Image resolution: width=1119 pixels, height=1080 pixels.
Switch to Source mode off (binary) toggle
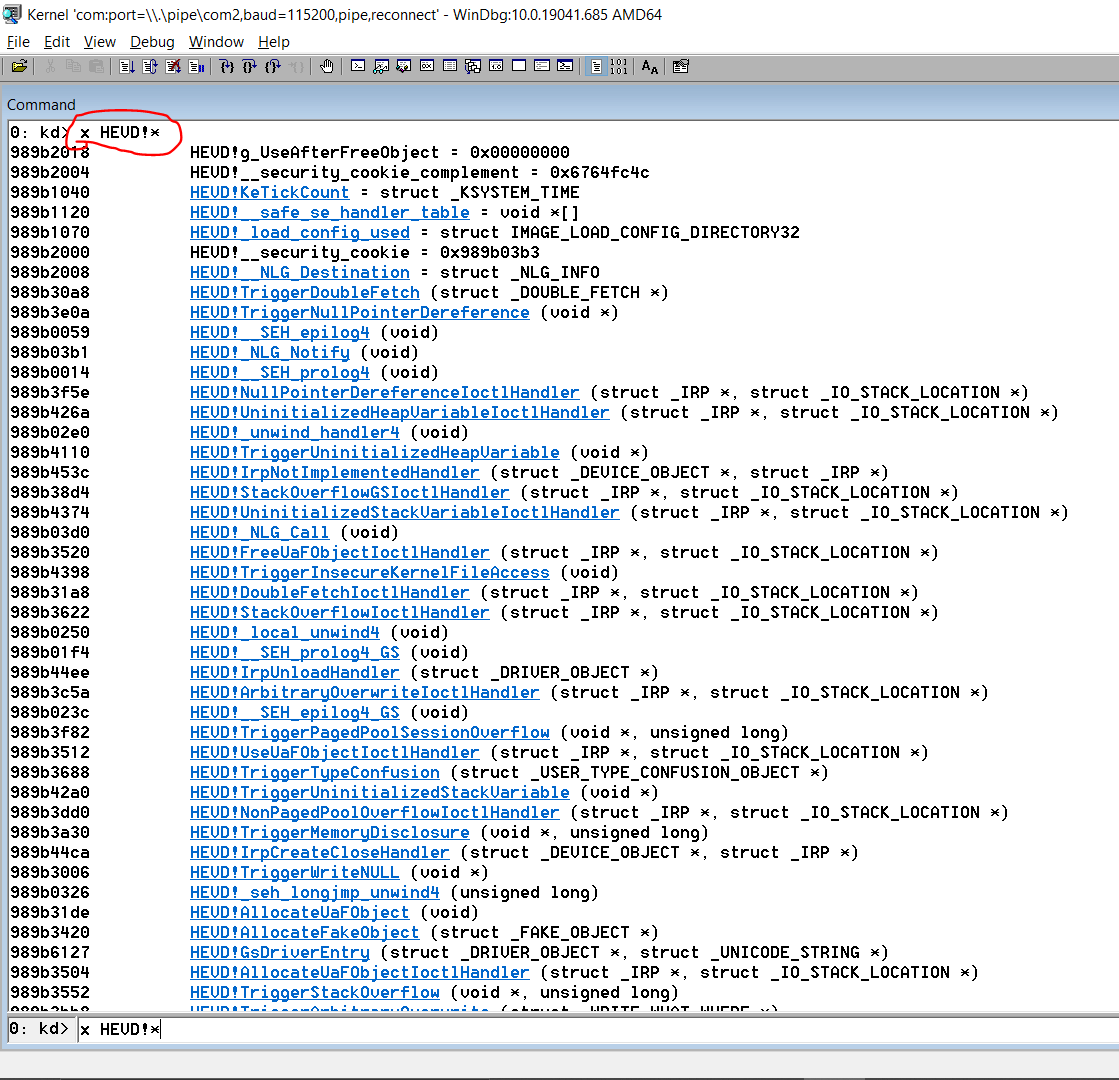pyautogui.click(x=619, y=67)
